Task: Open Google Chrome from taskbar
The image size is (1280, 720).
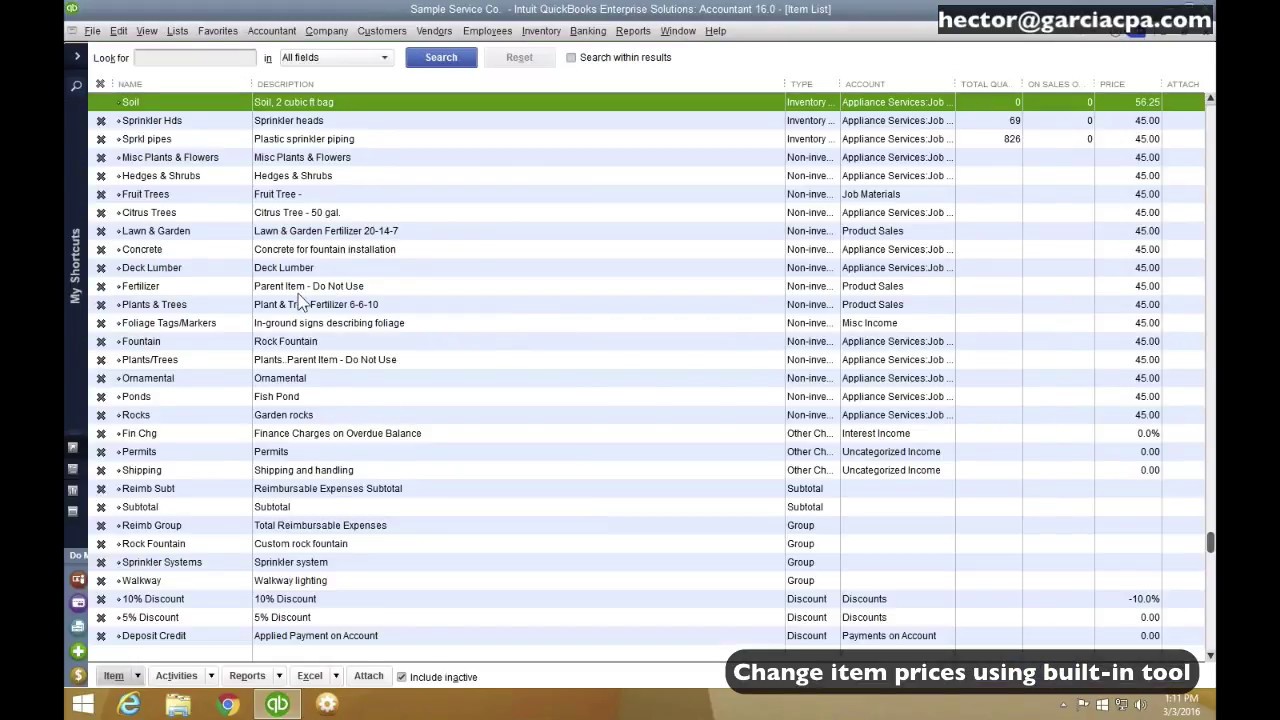Action: (228, 705)
